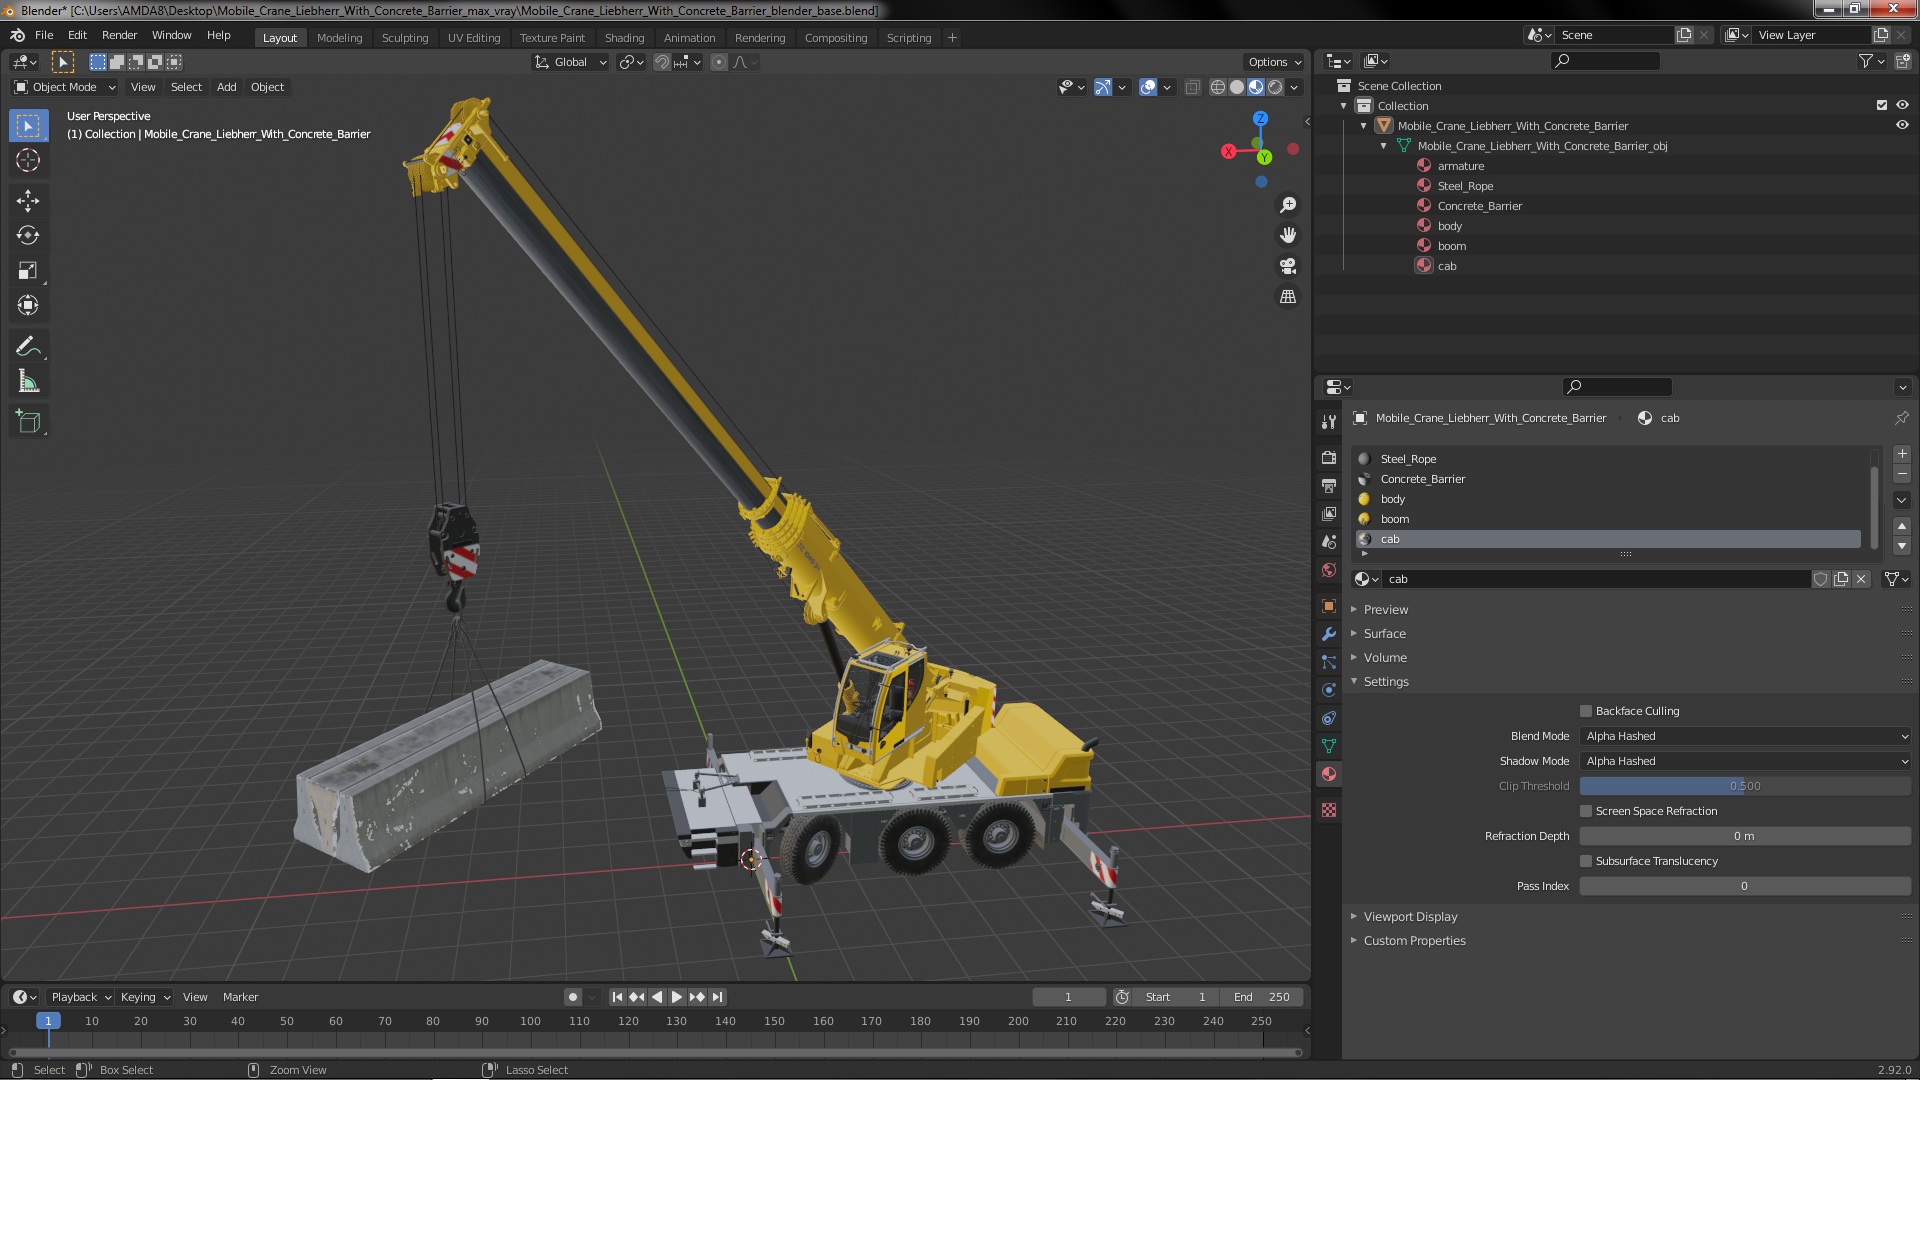Collapse the Settings panel
This screenshot has height=1234, width=1920.
(1386, 681)
